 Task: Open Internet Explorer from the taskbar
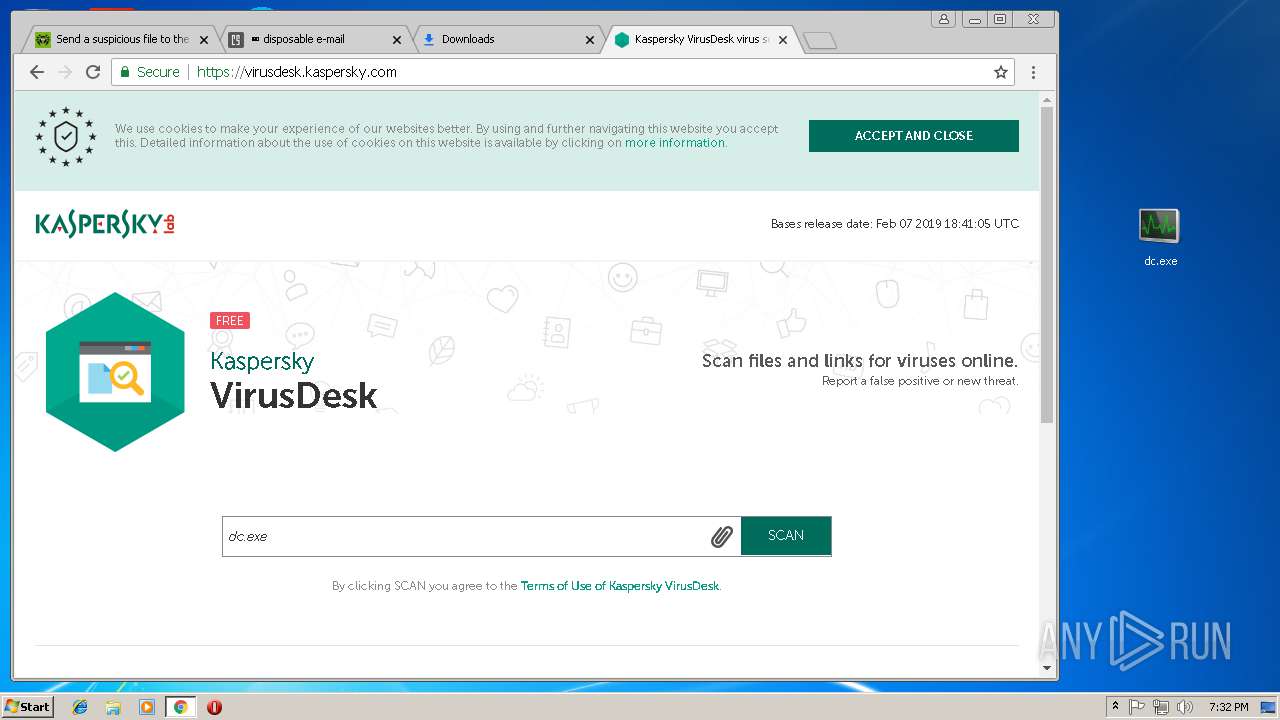click(80, 707)
